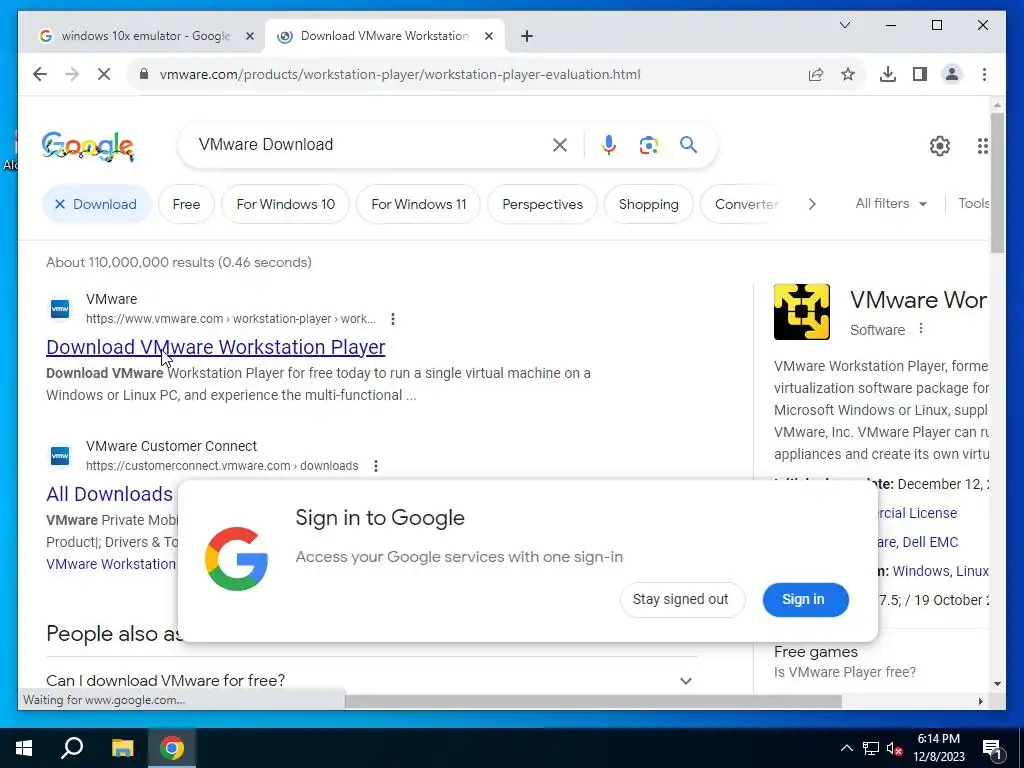This screenshot has width=1024, height=768.
Task: Click the address bar URL
Action: coord(400,74)
